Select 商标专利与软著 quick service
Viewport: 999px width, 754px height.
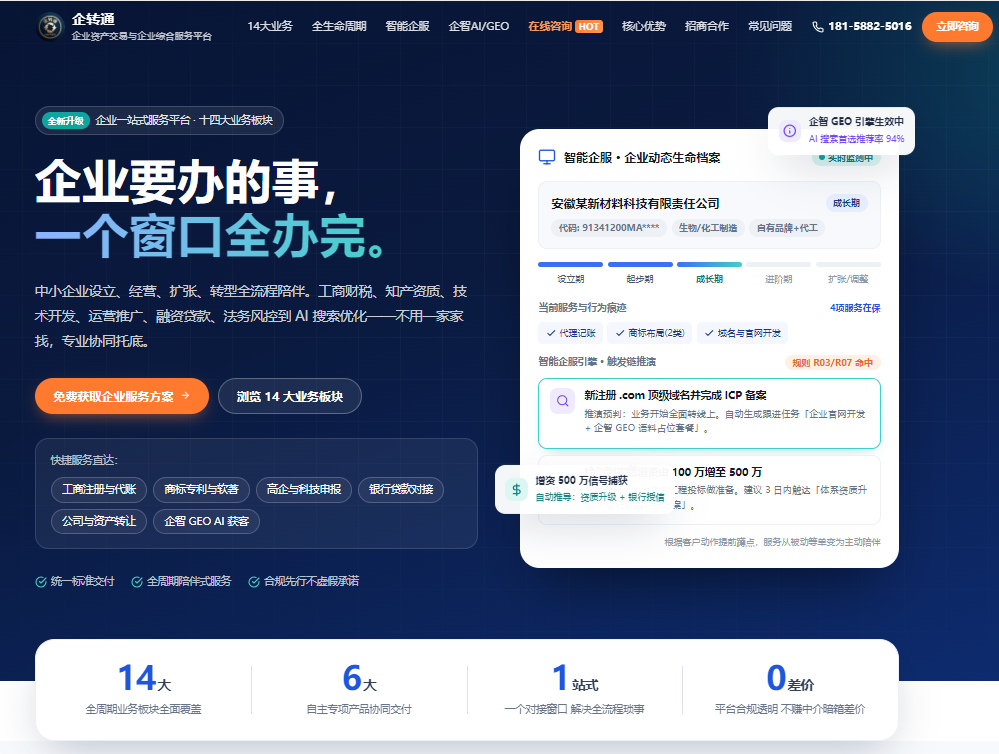201,489
